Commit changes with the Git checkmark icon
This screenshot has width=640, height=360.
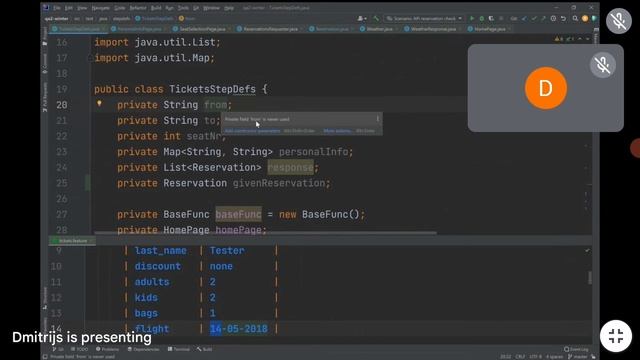tap(534, 18)
